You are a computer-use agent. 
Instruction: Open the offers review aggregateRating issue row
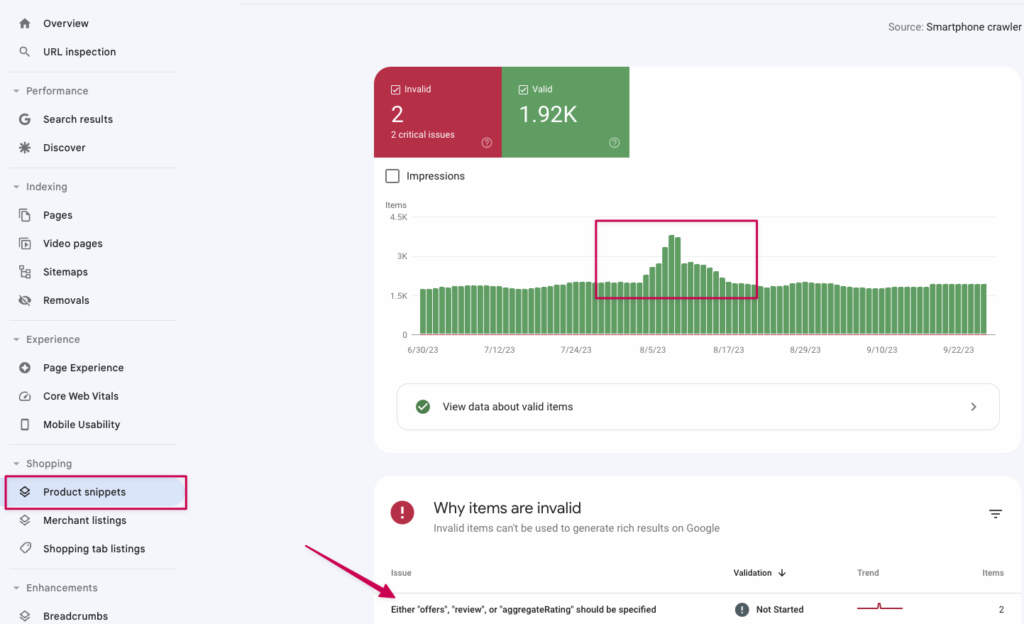coord(524,609)
